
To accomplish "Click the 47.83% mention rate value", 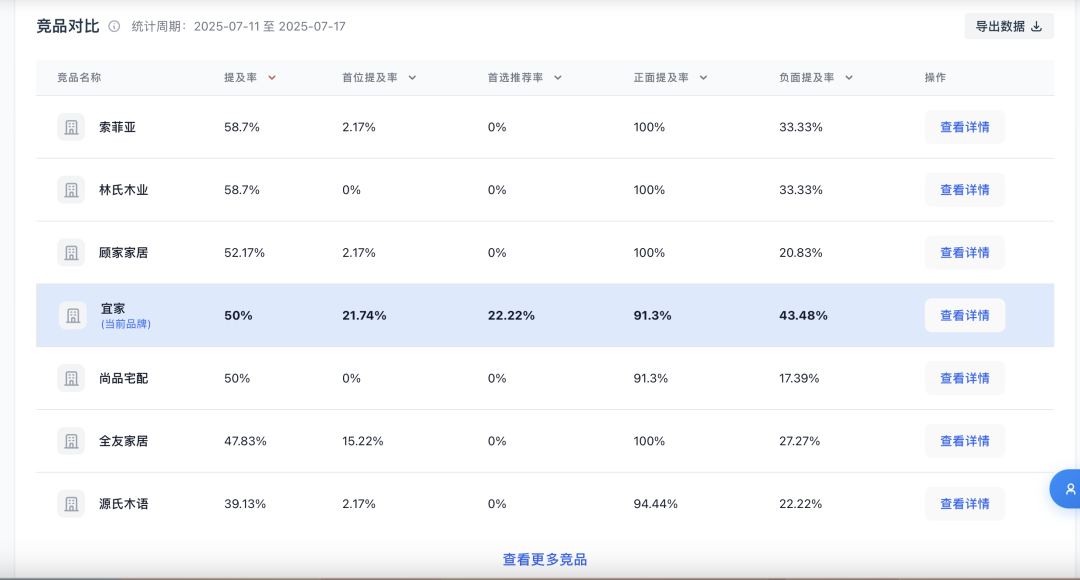I will [x=245, y=441].
